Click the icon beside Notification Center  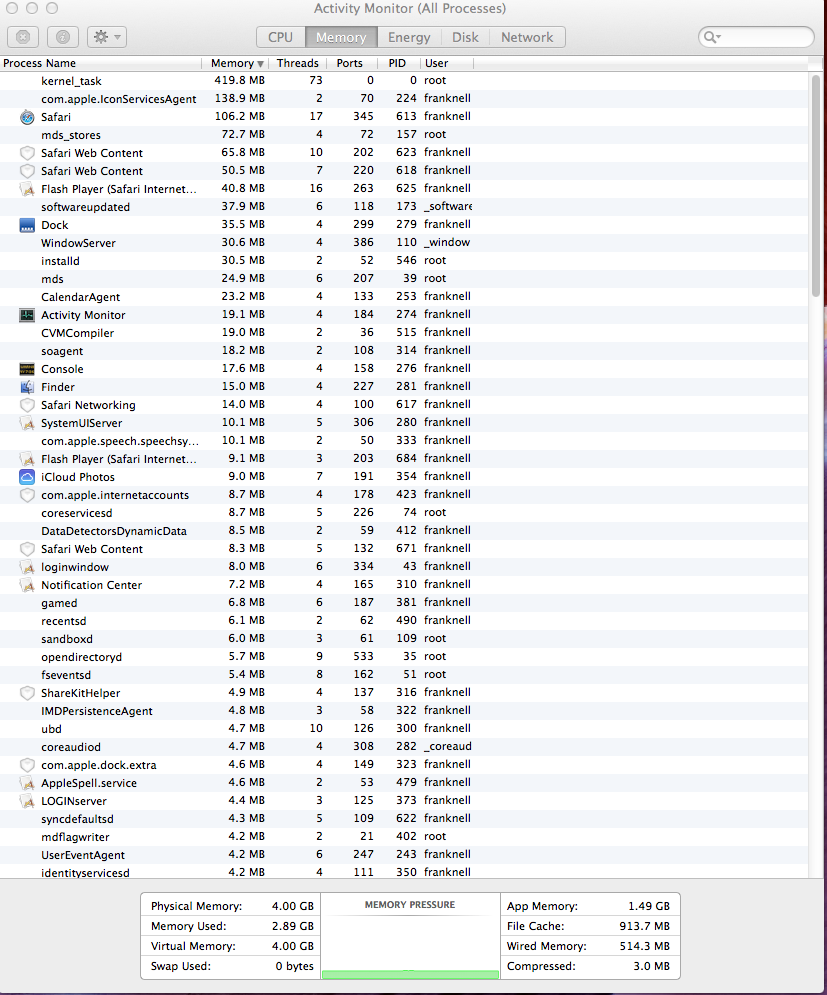(27, 584)
